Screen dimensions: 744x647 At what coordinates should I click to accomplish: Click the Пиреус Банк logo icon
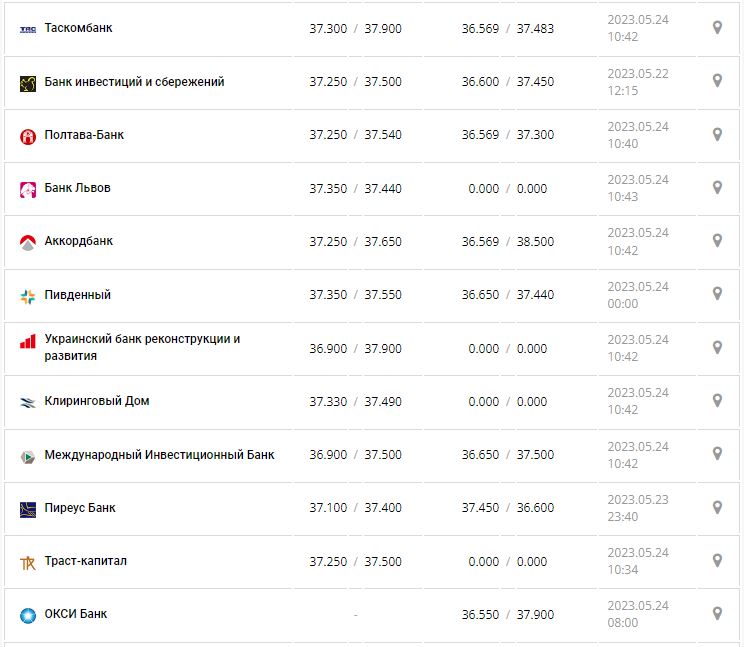pos(28,509)
